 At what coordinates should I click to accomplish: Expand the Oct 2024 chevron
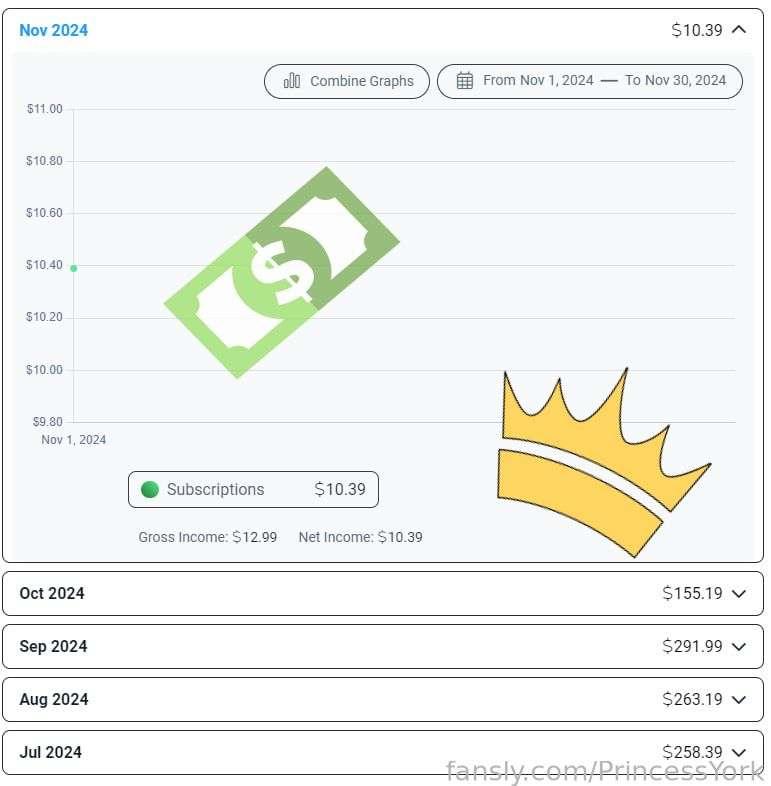point(739,594)
